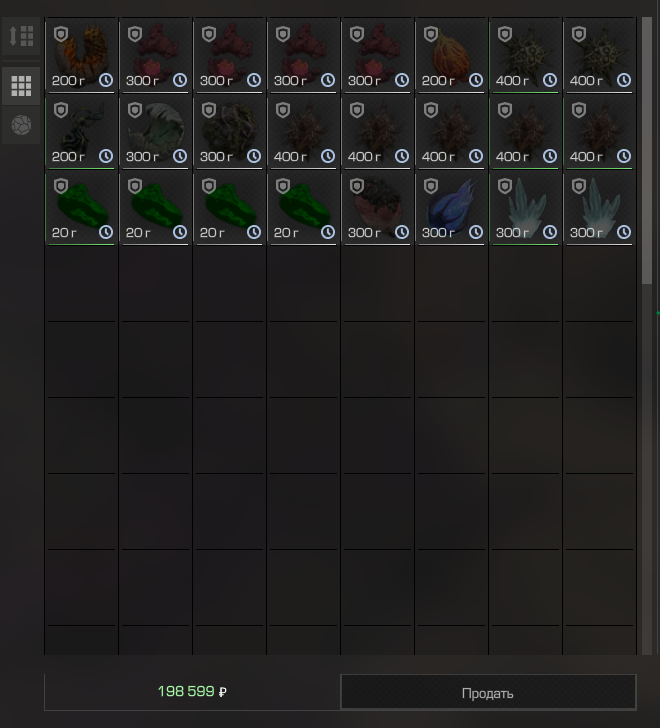The height and width of the screenshot is (728, 660).
Task: Select the artifact filter icon
Action: pyautogui.click(x=21, y=125)
